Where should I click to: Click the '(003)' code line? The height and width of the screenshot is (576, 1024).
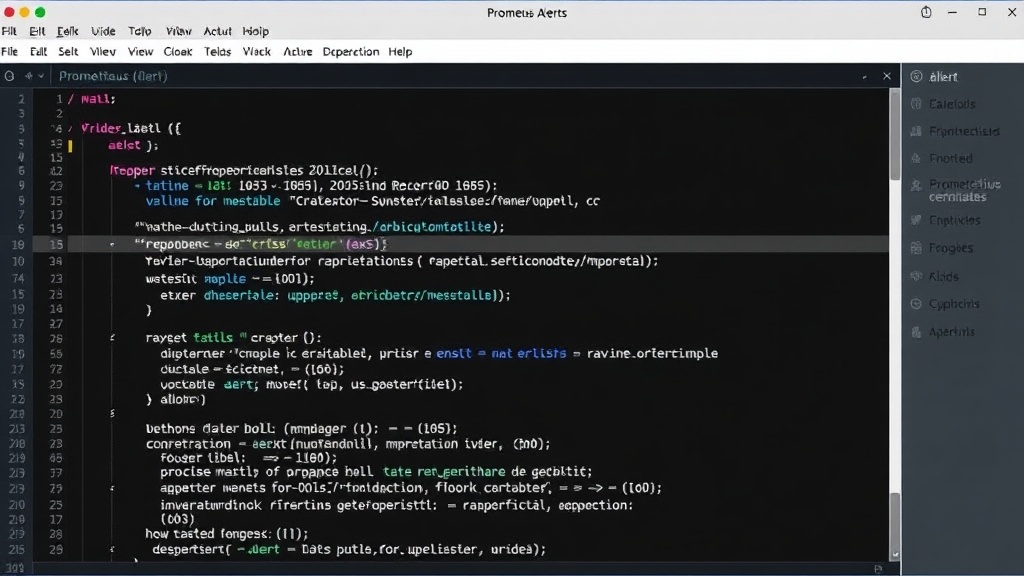click(x=177, y=519)
